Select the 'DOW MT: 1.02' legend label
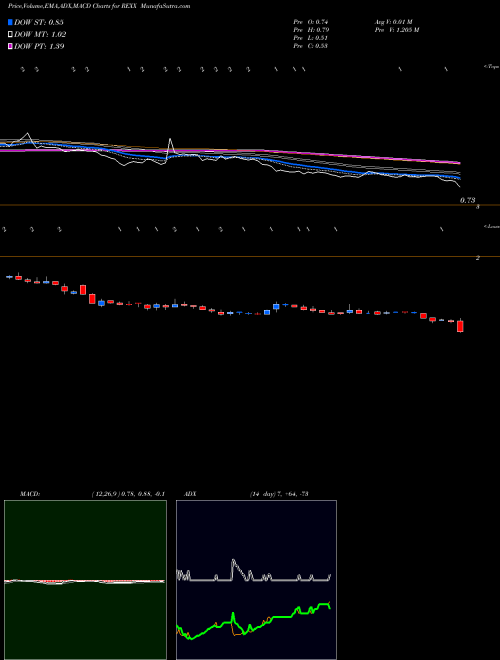The height and width of the screenshot is (660, 500). 40,35
